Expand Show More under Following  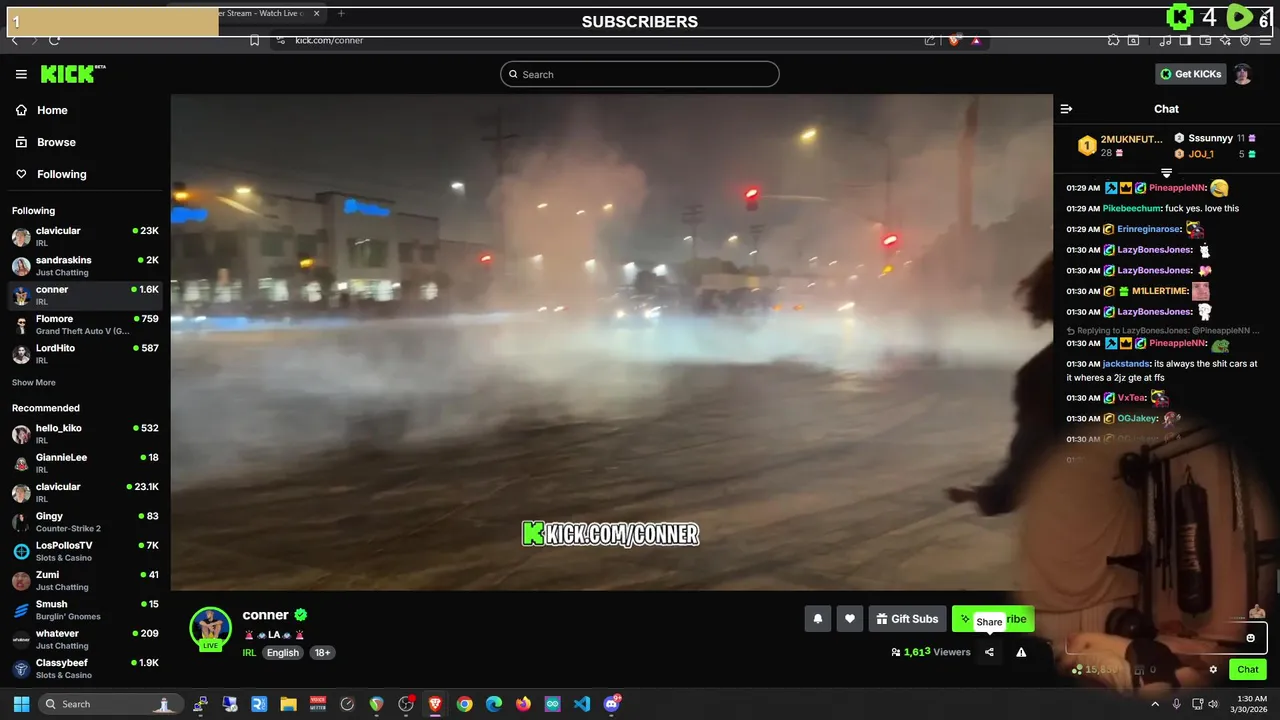click(x=34, y=383)
